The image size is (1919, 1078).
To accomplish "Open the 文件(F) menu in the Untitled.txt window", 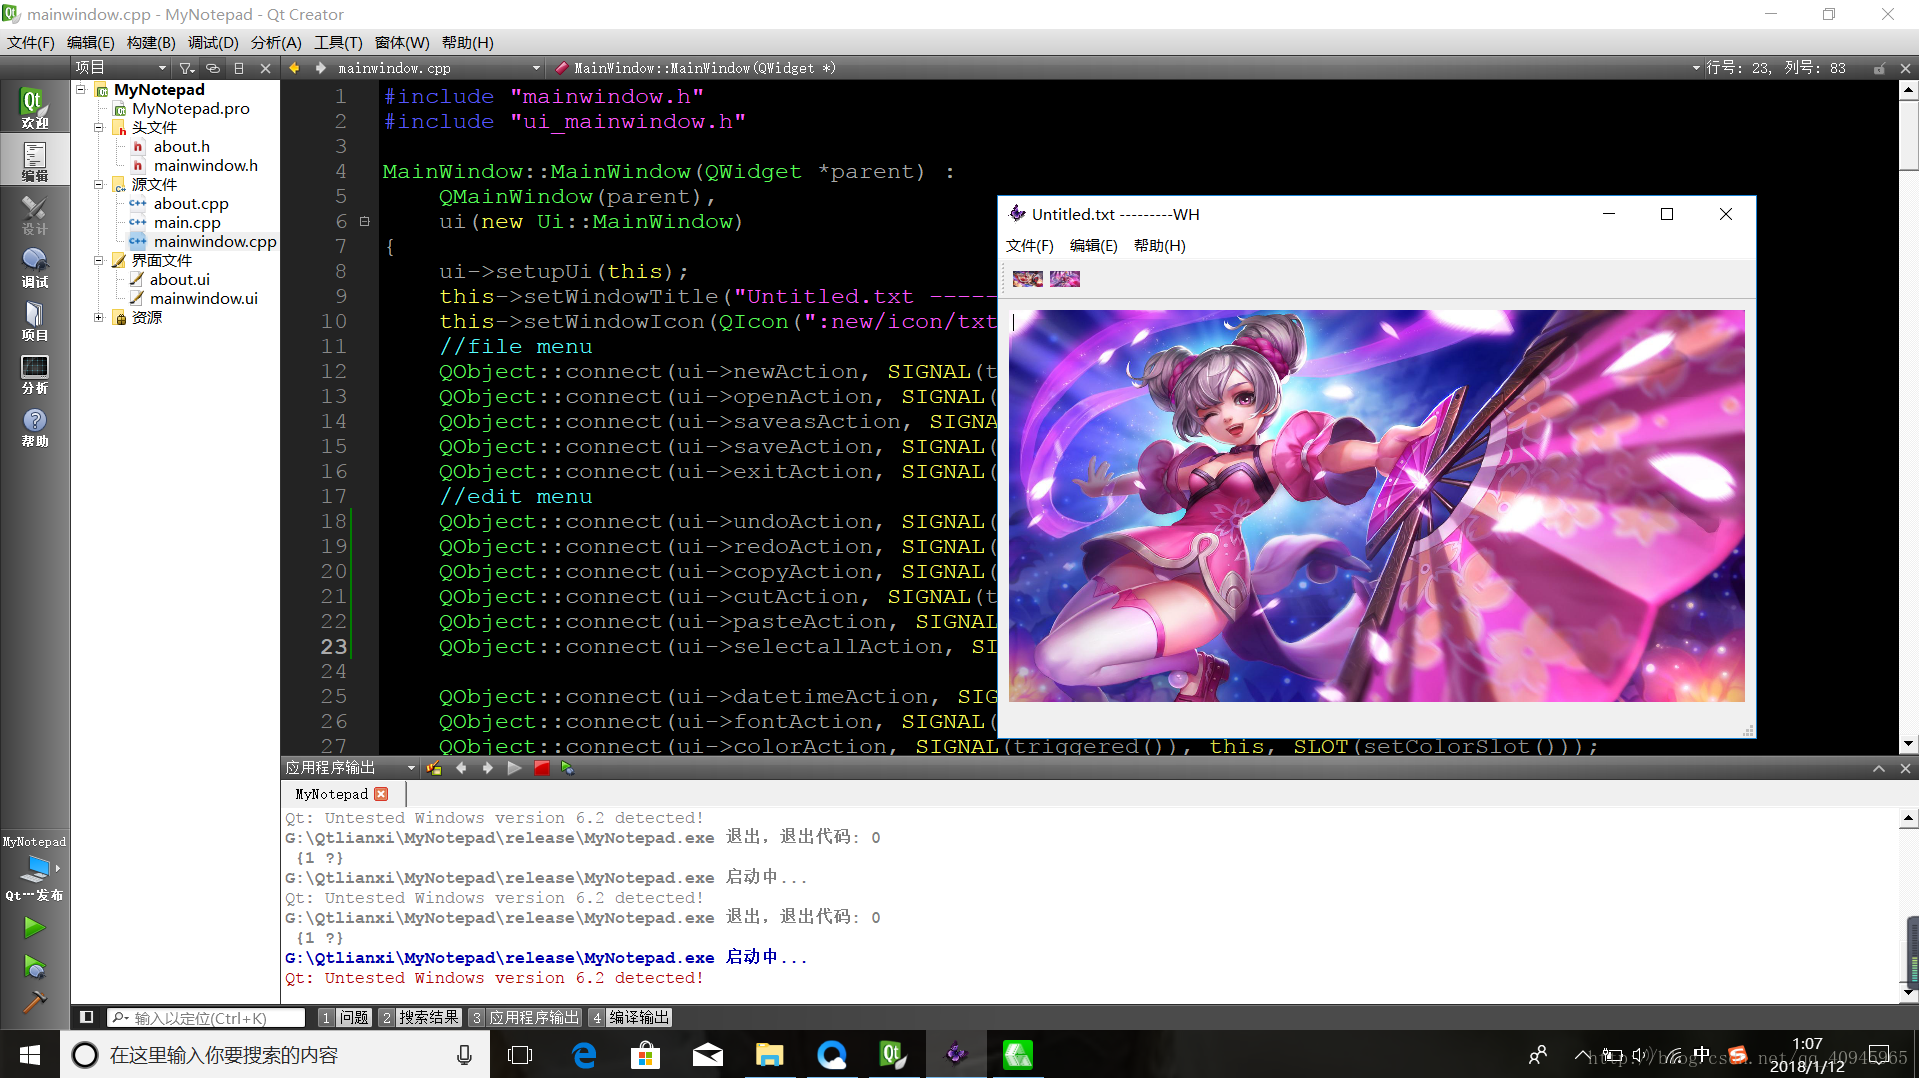I will [1029, 245].
